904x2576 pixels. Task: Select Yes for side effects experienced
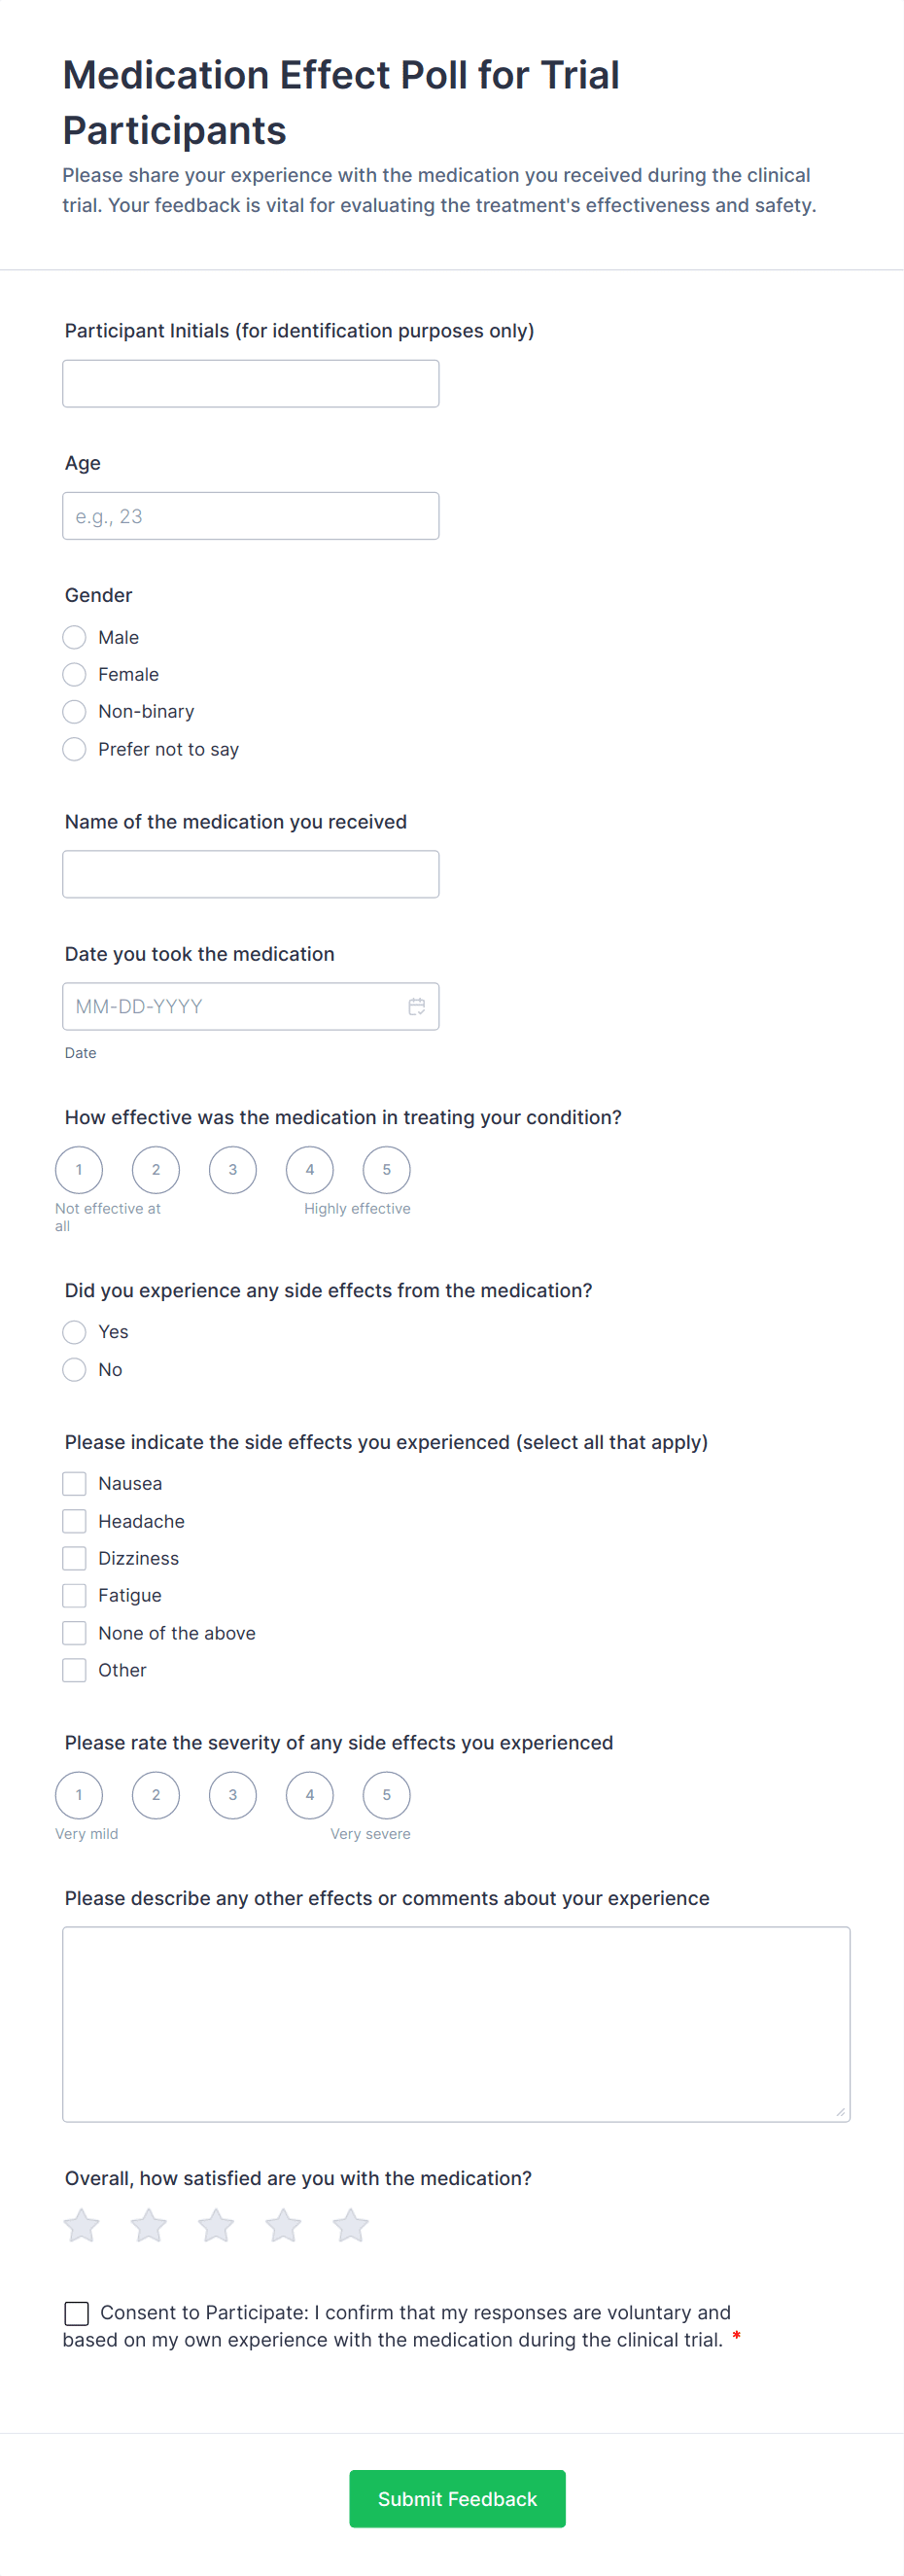click(74, 1332)
